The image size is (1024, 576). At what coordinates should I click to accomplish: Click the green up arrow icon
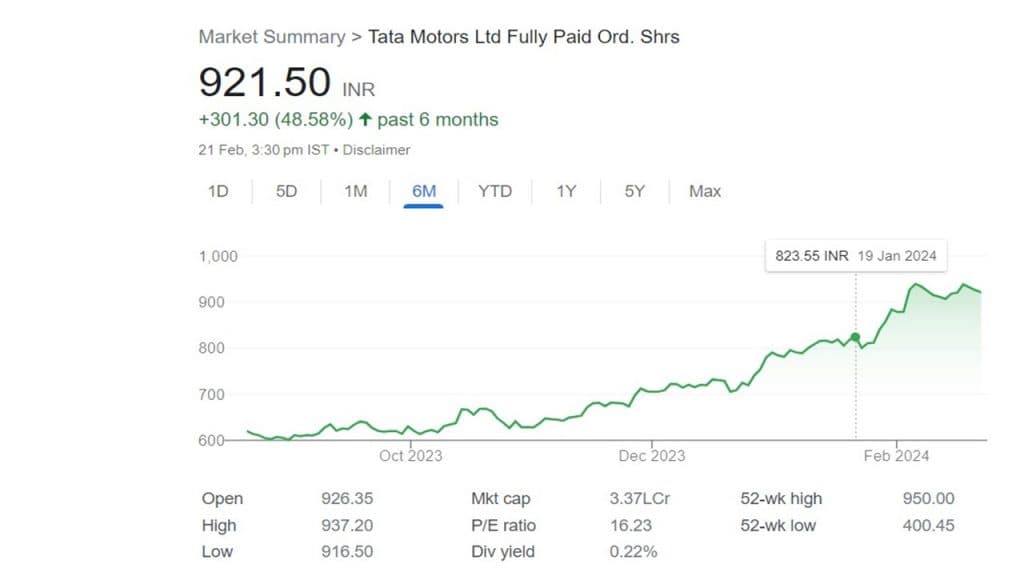[x=365, y=120]
